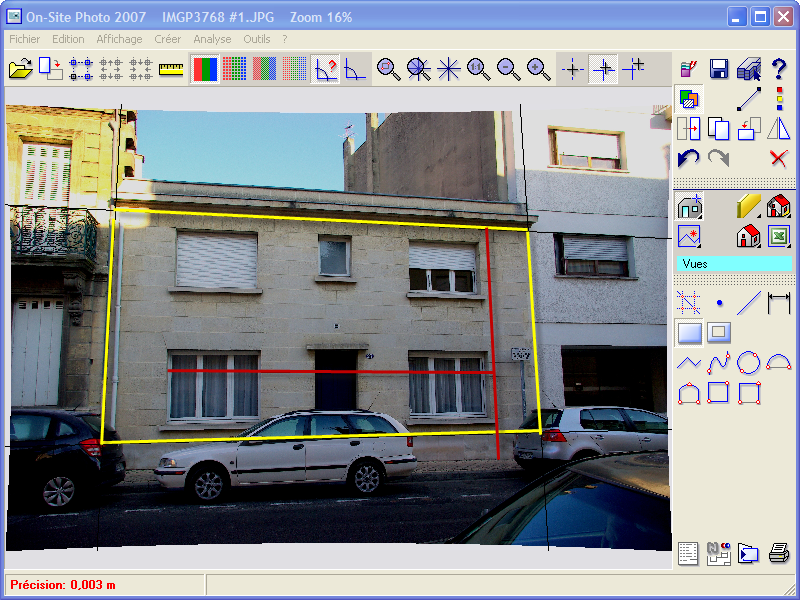
Task: Click the red yellow blue color squares
Action: point(779,99)
